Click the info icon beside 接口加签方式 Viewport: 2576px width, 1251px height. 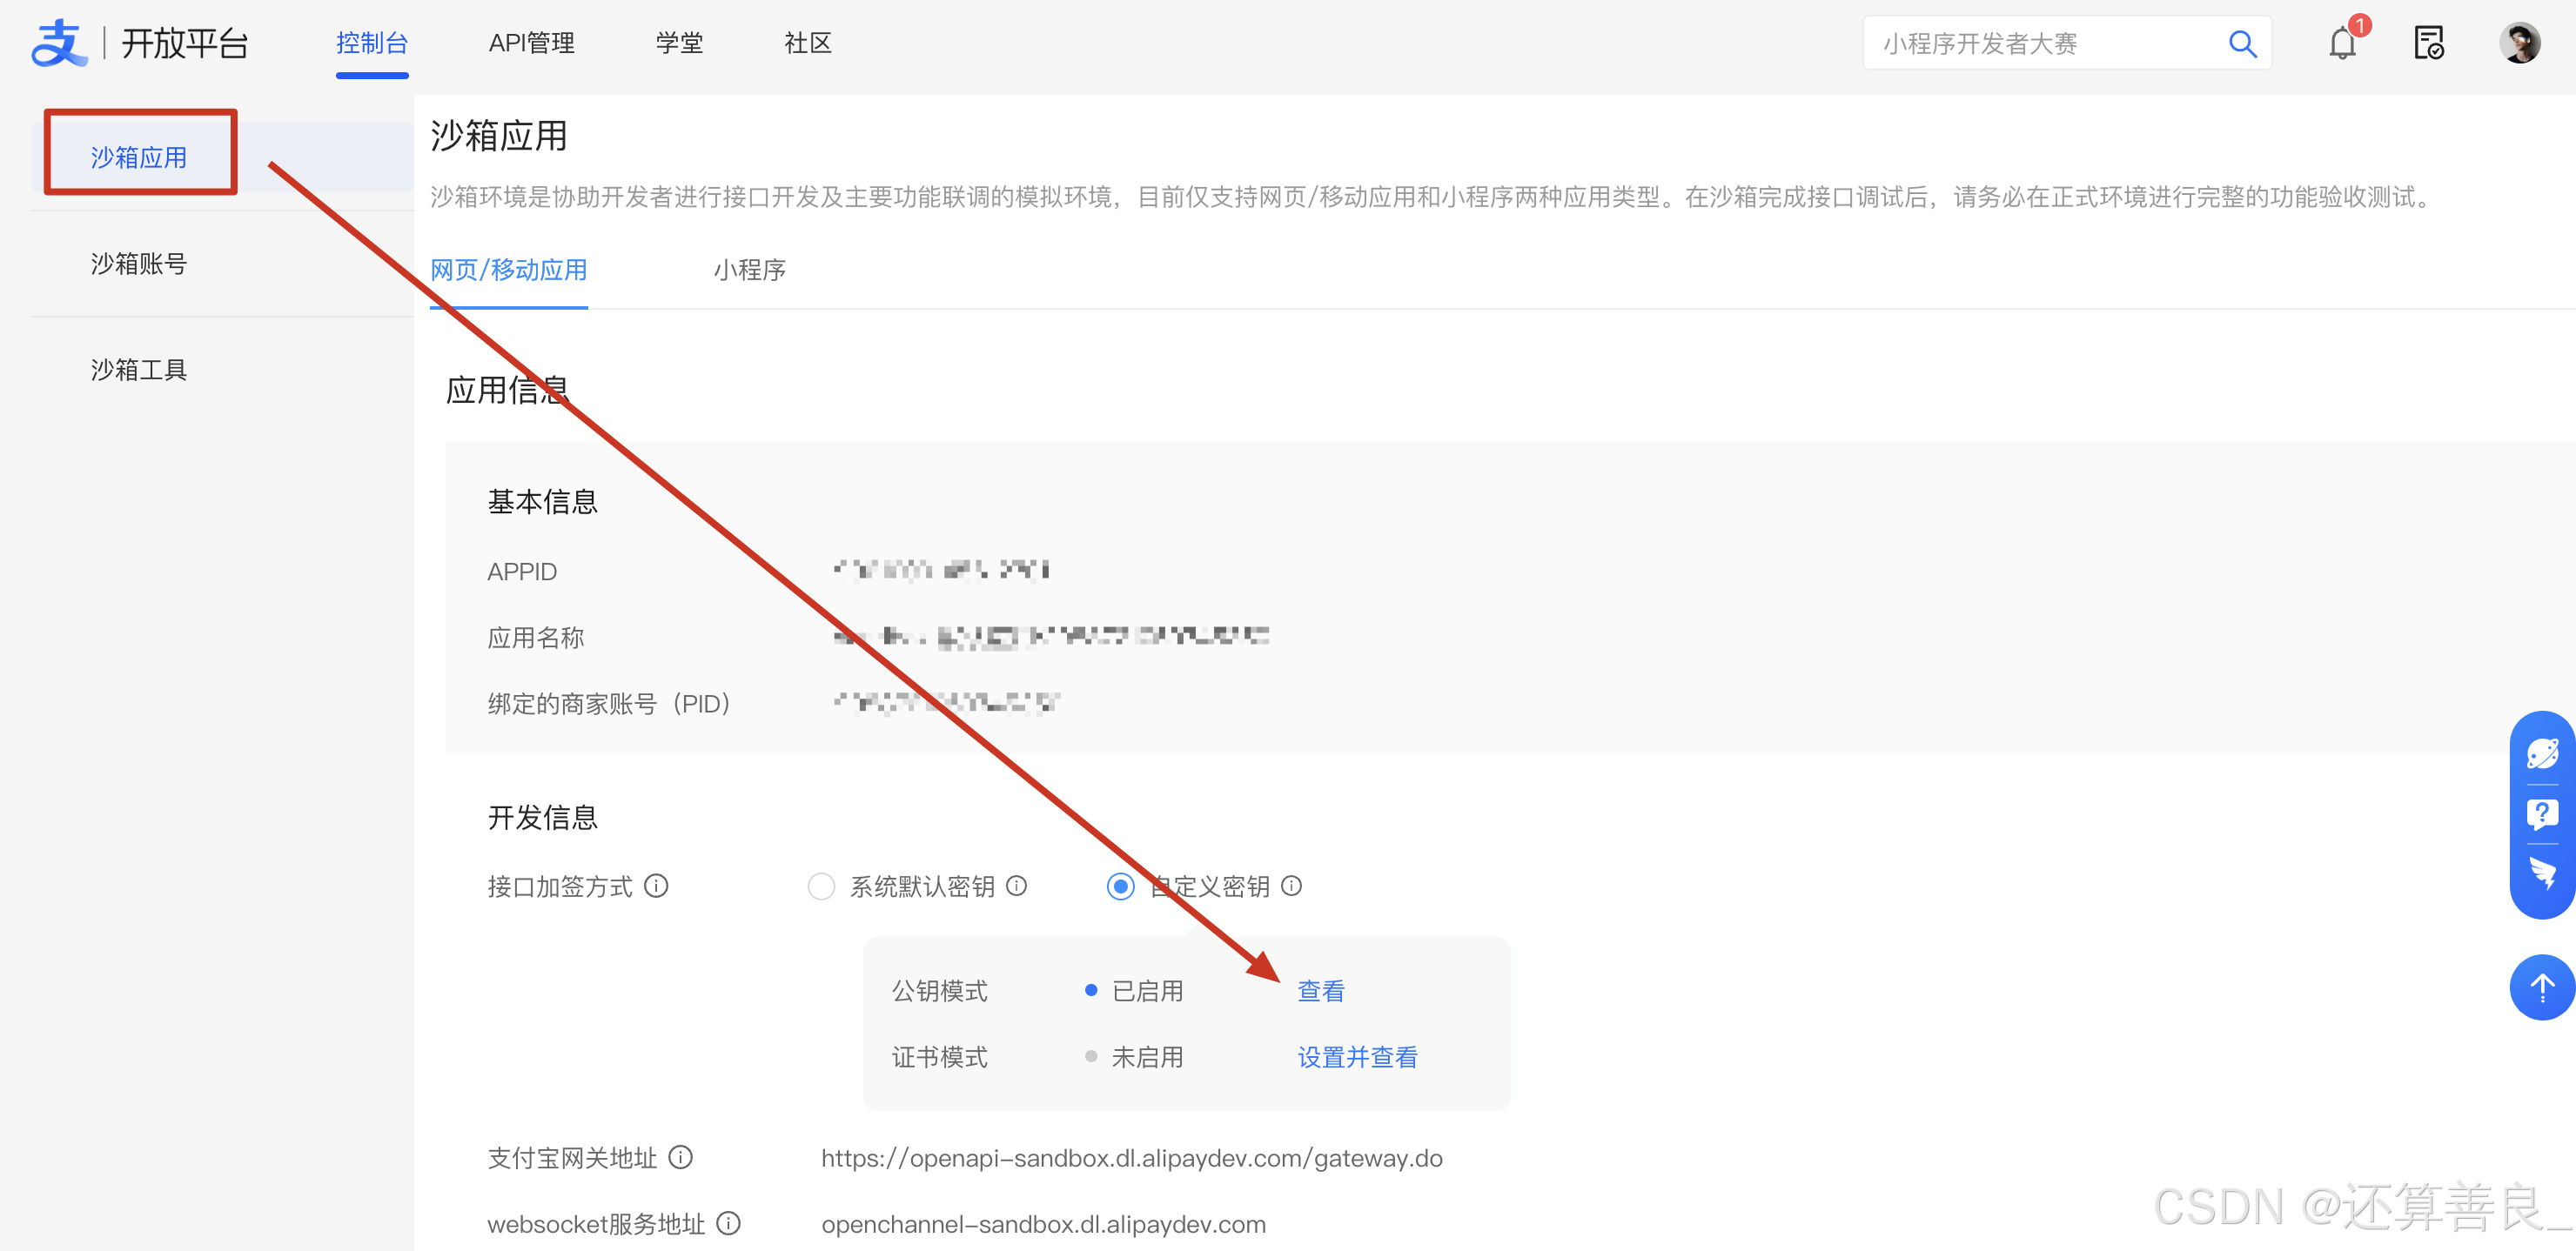(656, 886)
